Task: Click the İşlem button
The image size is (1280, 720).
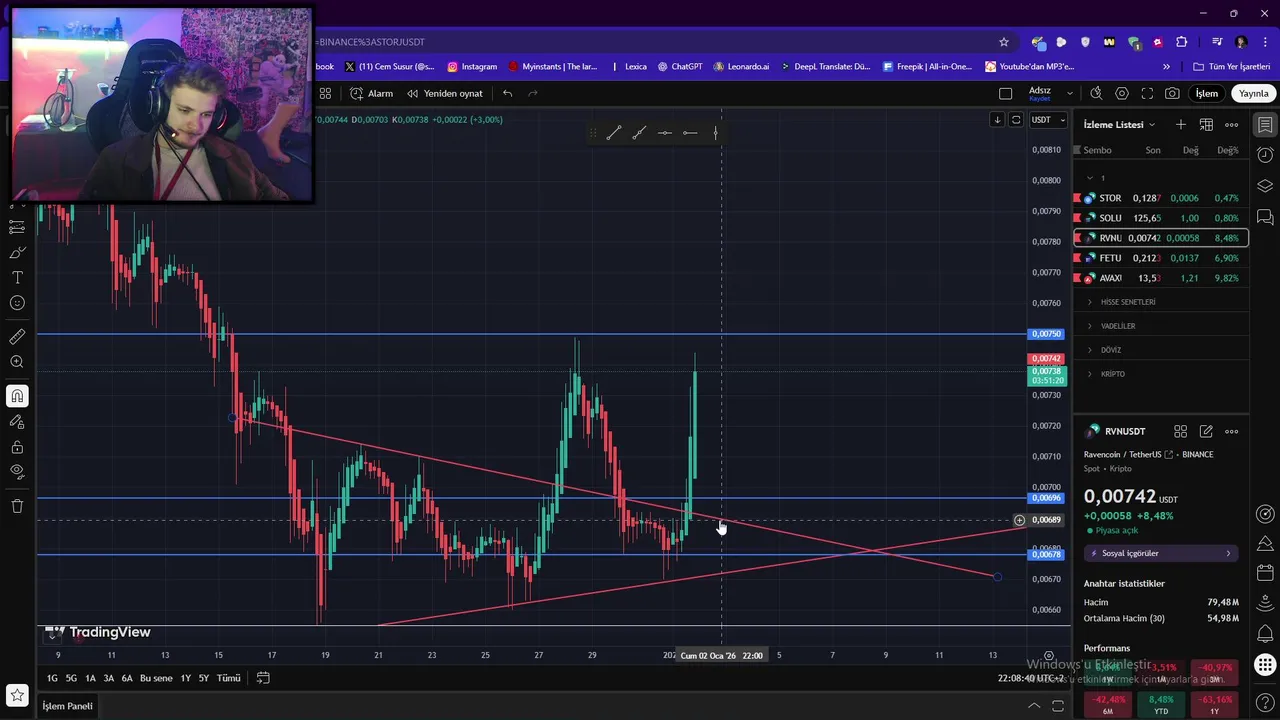Action: (x=1207, y=93)
